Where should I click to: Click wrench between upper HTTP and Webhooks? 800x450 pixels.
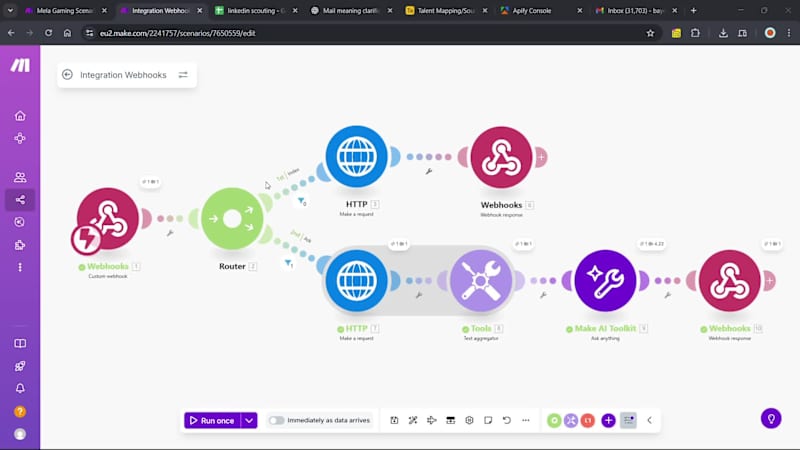point(429,171)
